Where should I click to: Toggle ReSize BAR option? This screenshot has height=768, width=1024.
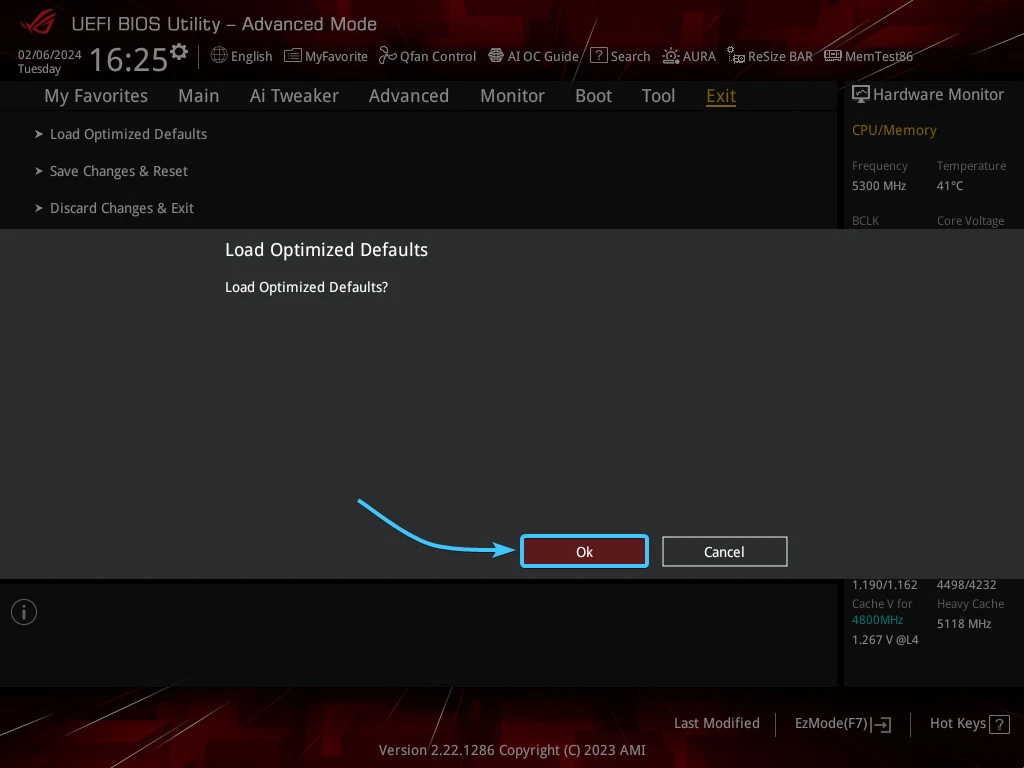point(736,56)
